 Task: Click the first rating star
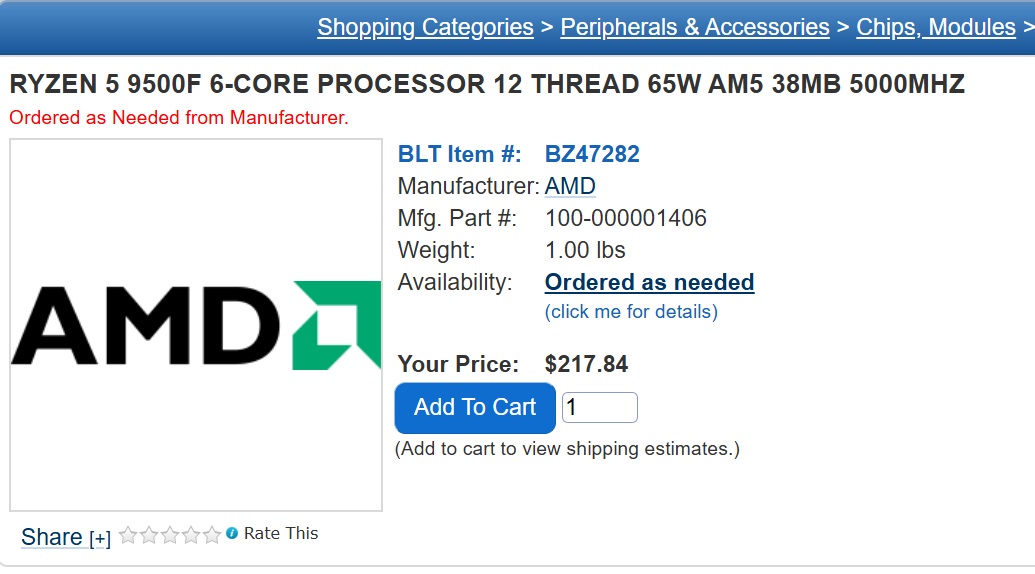[128, 535]
